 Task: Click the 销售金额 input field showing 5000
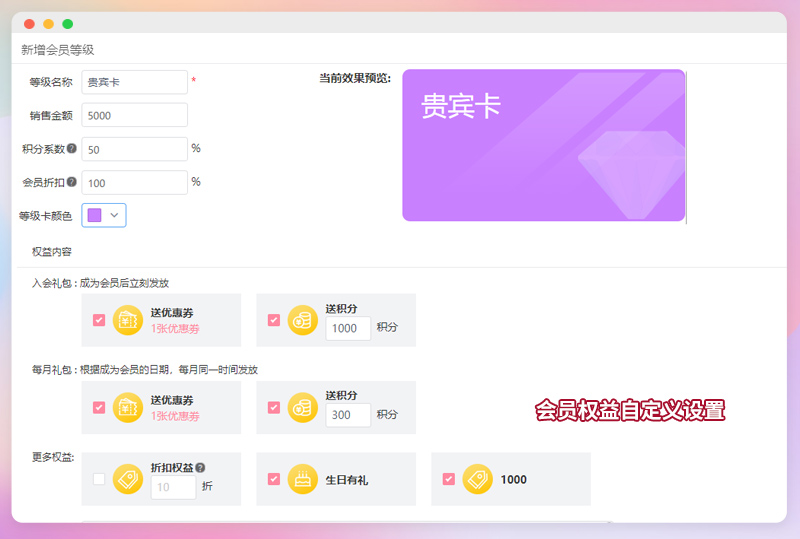135,115
